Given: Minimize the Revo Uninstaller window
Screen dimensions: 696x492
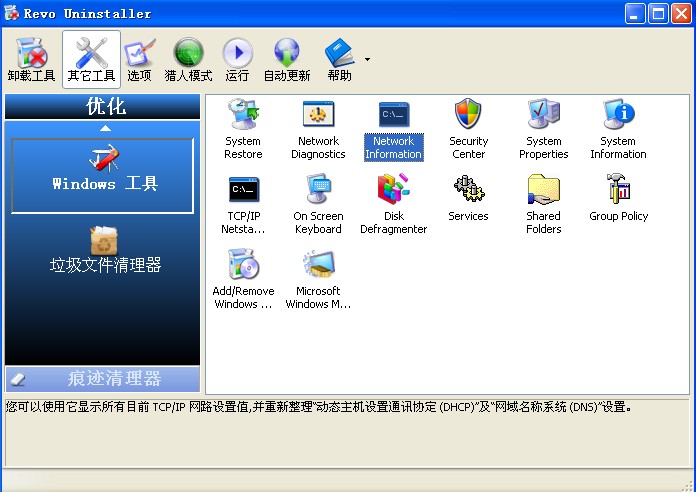Looking at the screenshot, I should (634, 13).
